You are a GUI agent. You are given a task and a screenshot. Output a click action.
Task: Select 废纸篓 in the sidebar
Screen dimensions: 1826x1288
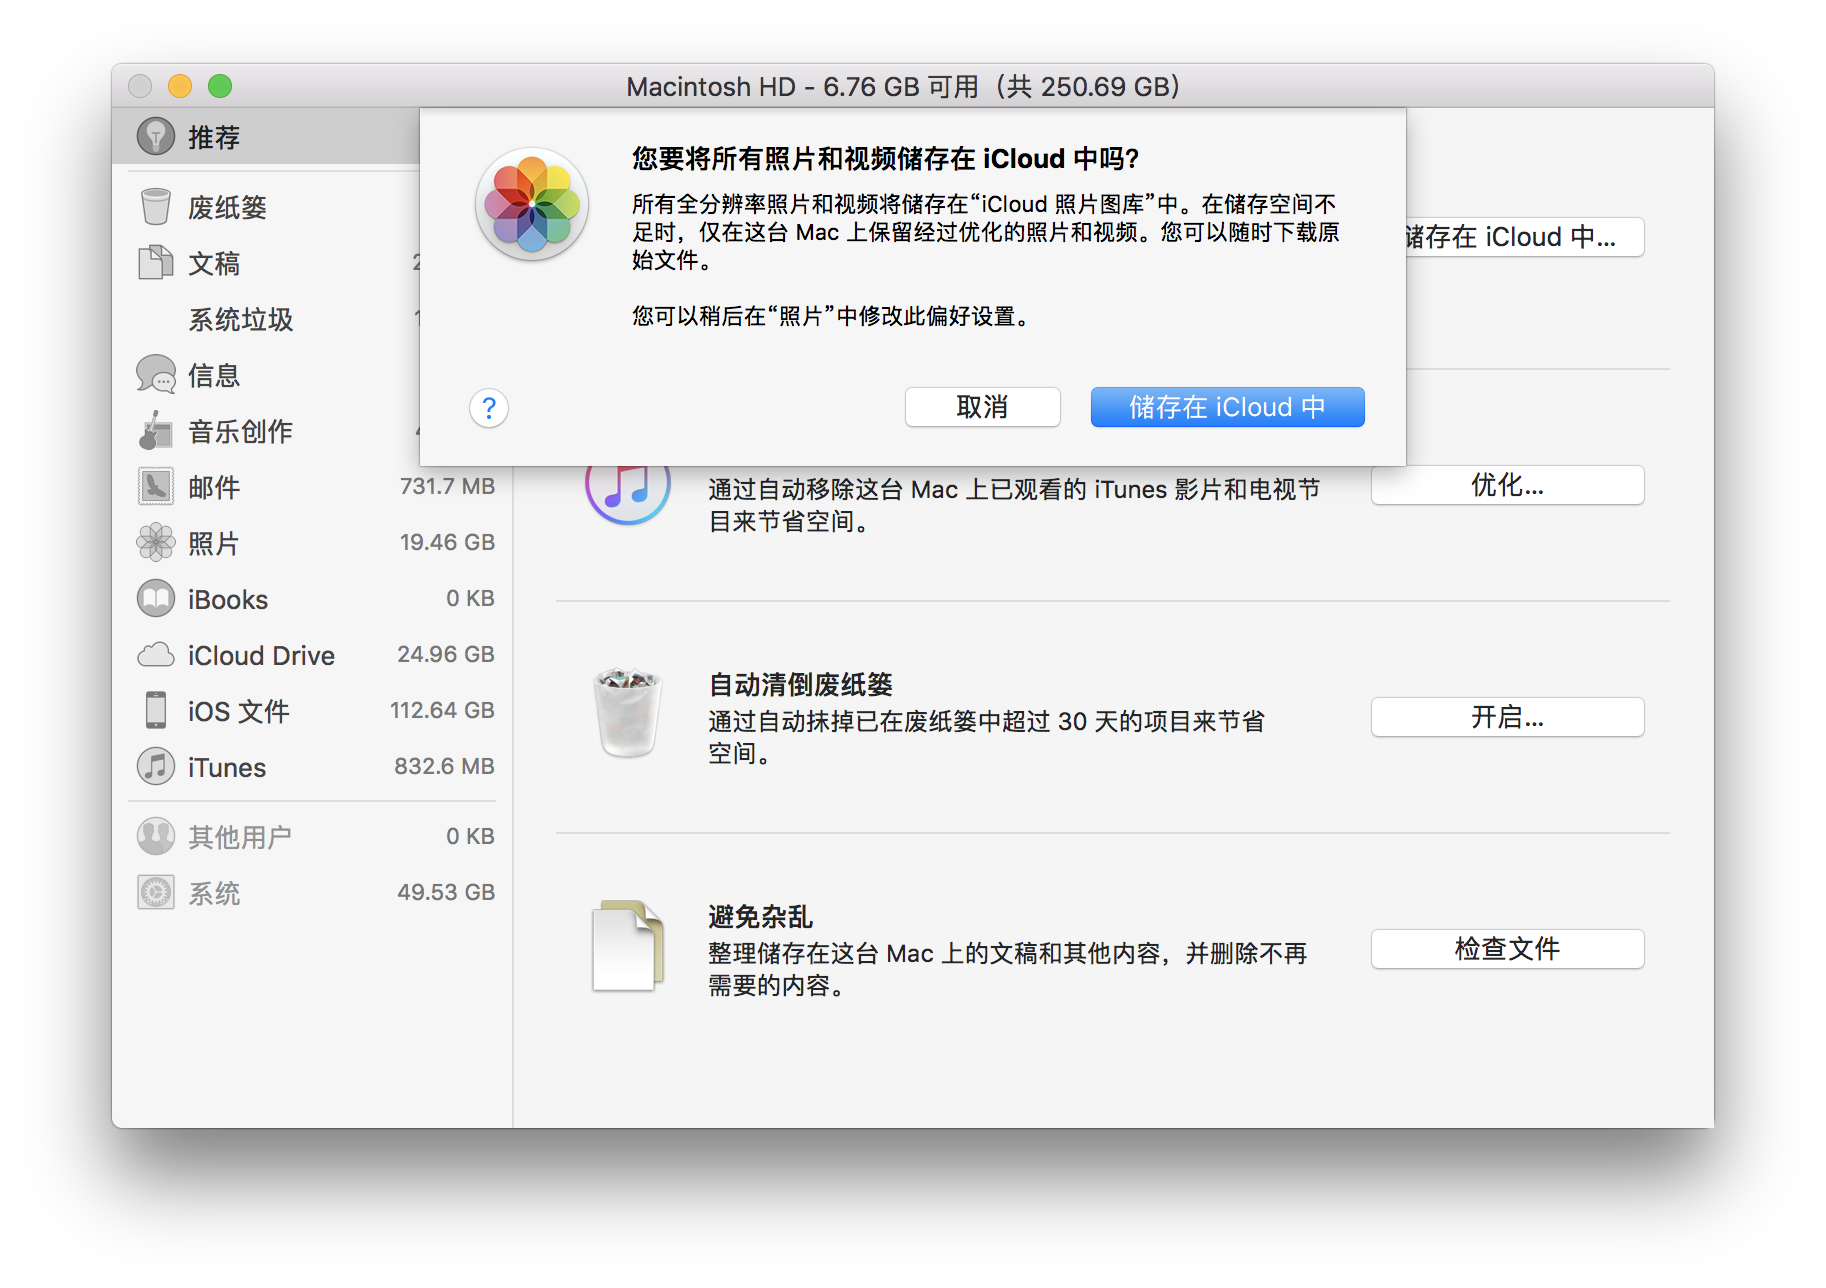[x=265, y=207]
